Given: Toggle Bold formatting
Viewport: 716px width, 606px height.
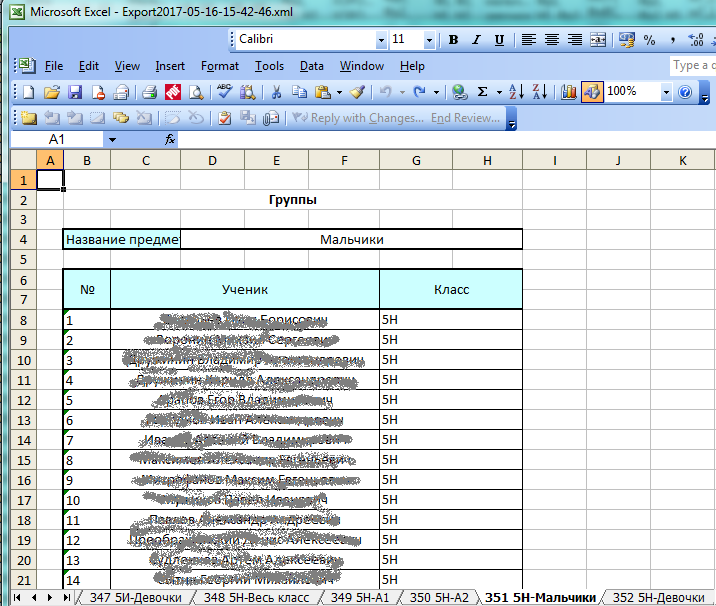Looking at the screenshot, I should 453,40.
